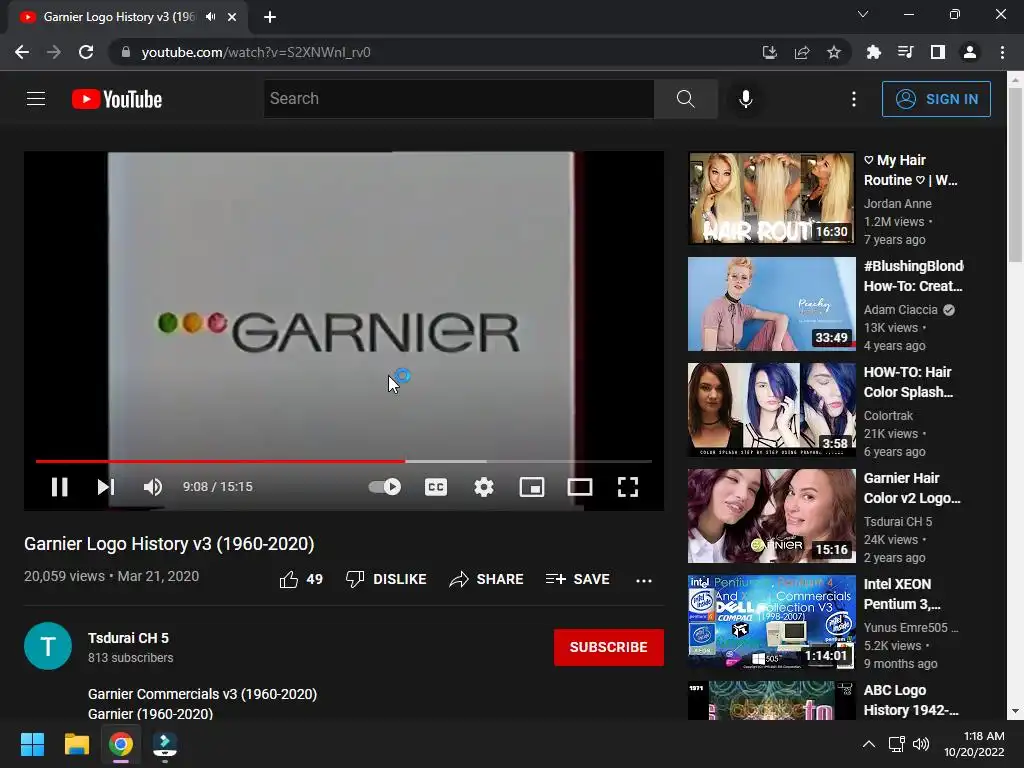Install or download page icon in address bar
The width and height of the screenshot is (1024, 768).
(x=770, y=52)
